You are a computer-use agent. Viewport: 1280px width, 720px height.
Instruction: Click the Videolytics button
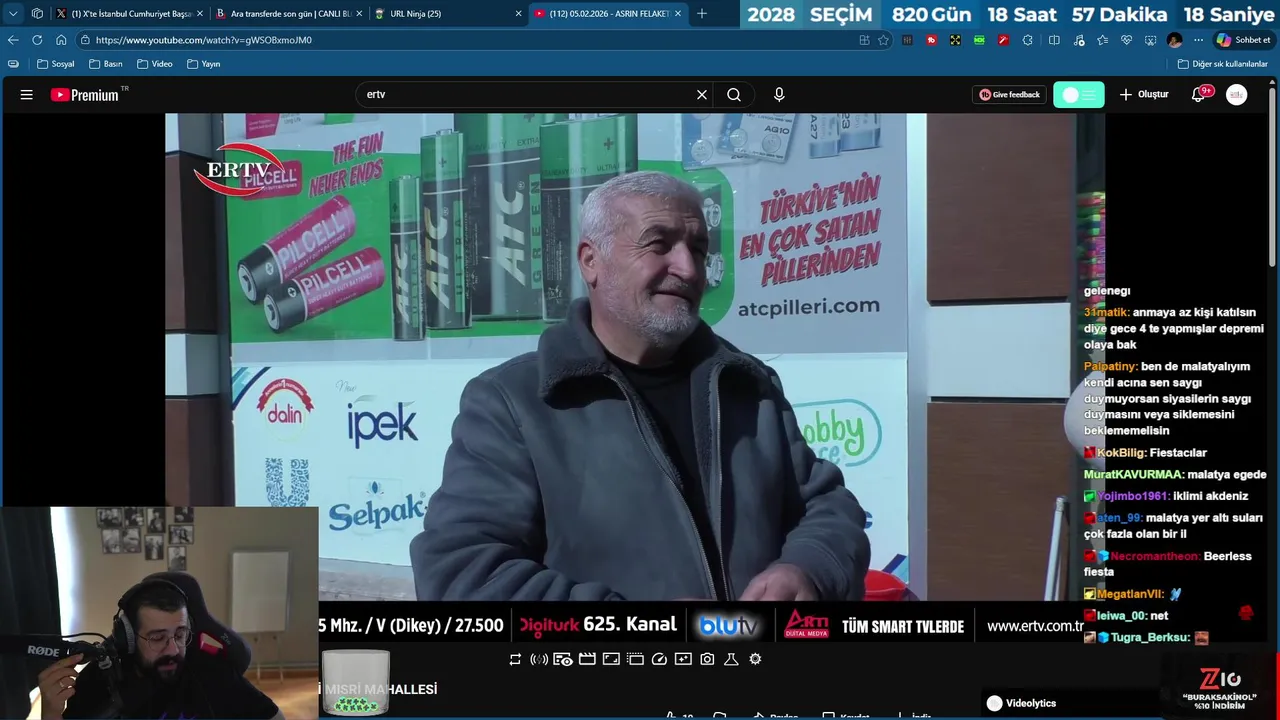(x=1021, y=703)
